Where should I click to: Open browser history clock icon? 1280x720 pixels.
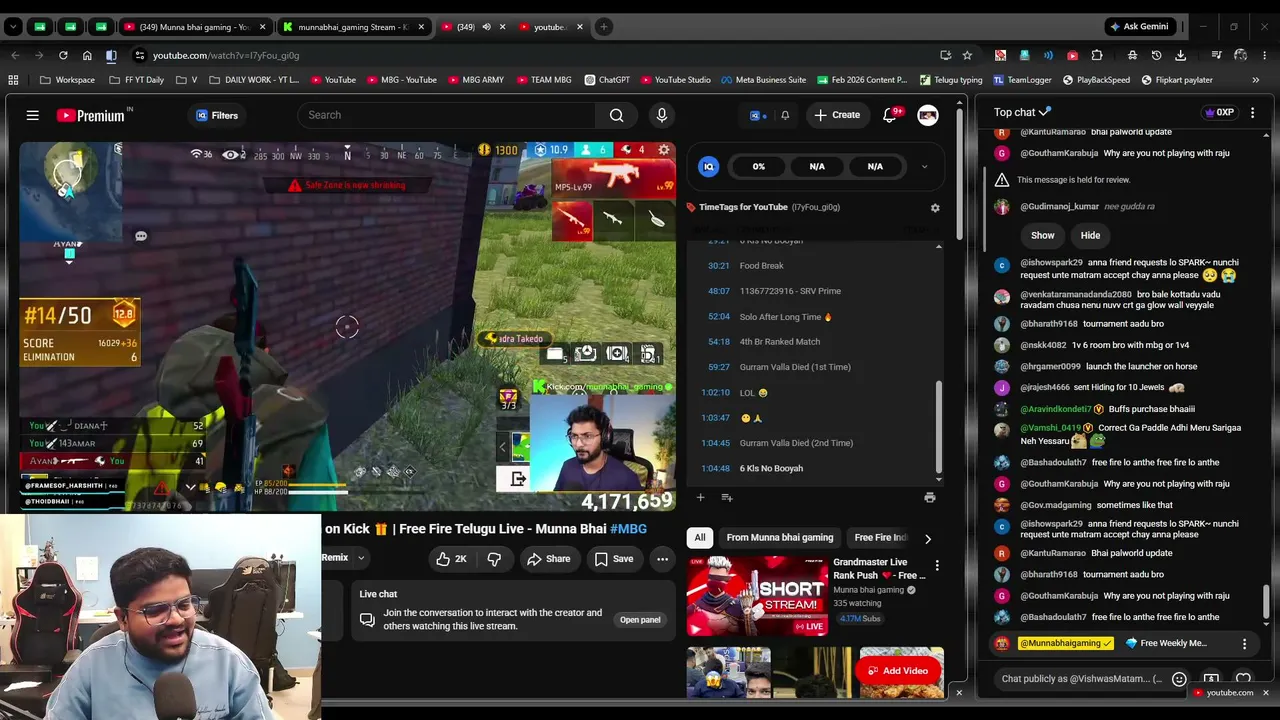[1156, 55]
